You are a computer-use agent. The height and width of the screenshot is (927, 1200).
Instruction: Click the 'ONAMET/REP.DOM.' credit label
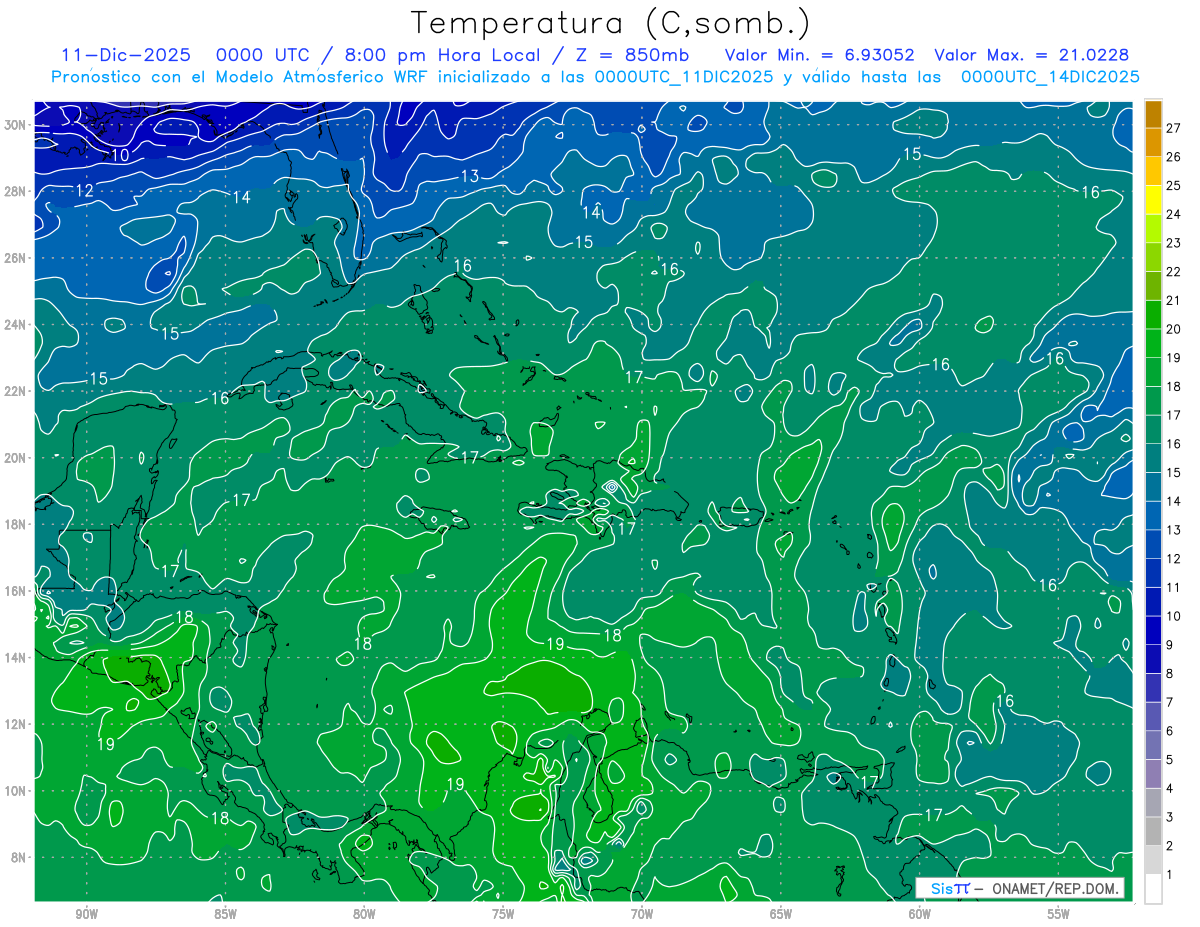coord(1056,888)
